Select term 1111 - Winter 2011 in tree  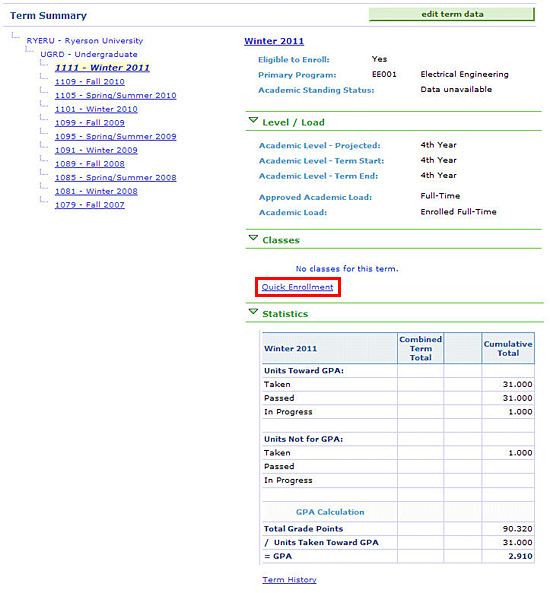(102, 68)
